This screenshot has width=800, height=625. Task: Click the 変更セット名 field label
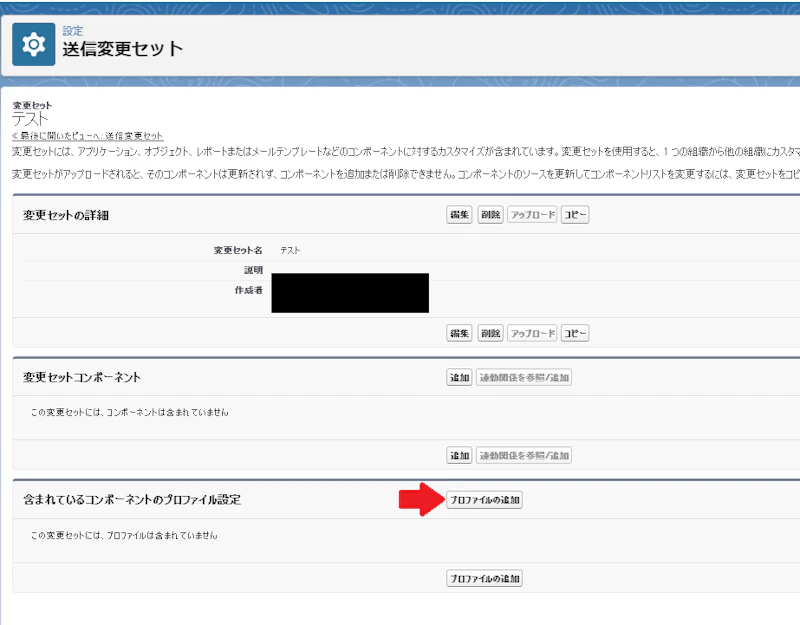pos(238,251)
